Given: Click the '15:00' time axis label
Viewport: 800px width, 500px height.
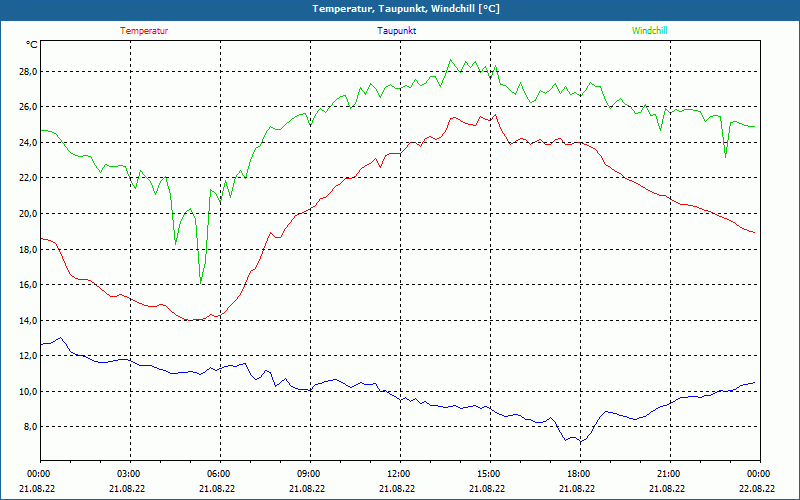Looking at the screenshot, I should (488, 474).
